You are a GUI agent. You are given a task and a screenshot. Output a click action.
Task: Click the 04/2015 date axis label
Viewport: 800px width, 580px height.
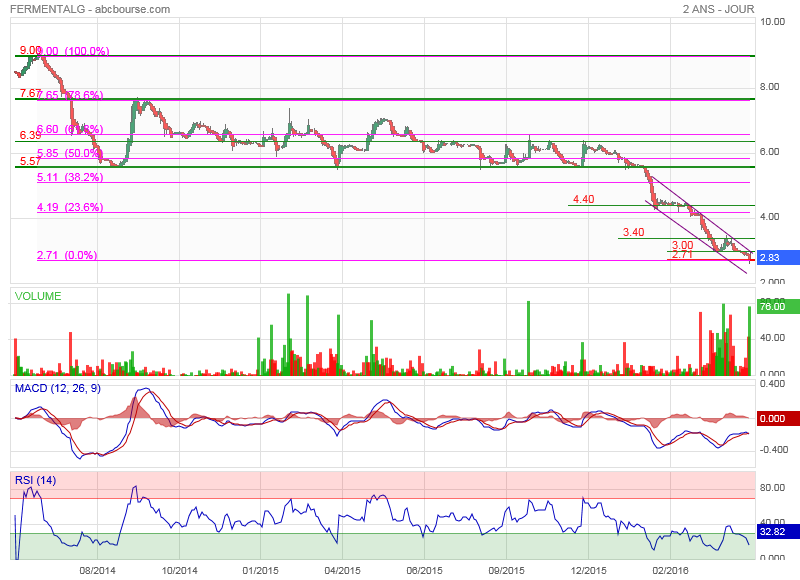[342, 570]
